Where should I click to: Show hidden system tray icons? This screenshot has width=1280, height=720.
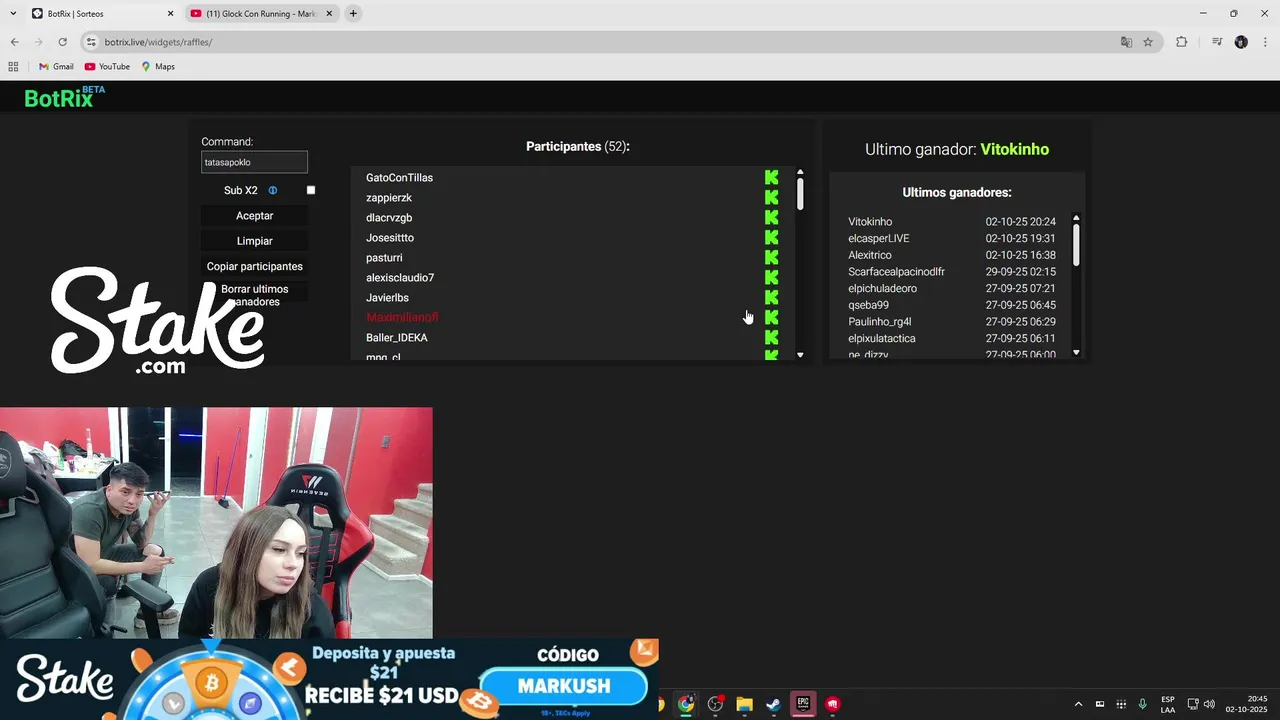[1078, 704]
